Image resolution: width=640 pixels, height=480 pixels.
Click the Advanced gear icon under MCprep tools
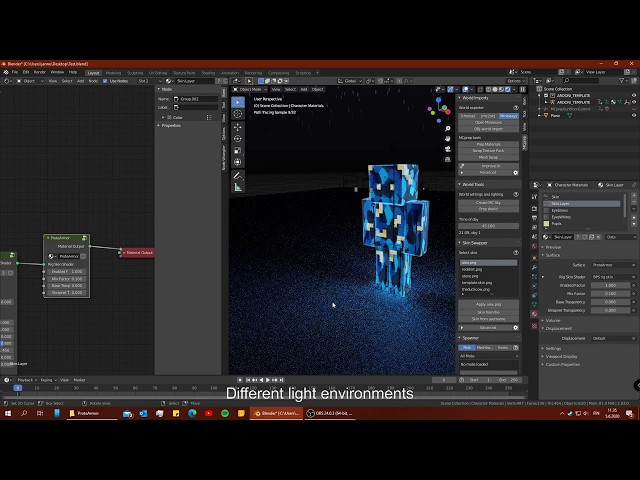(x=516, y=173)
